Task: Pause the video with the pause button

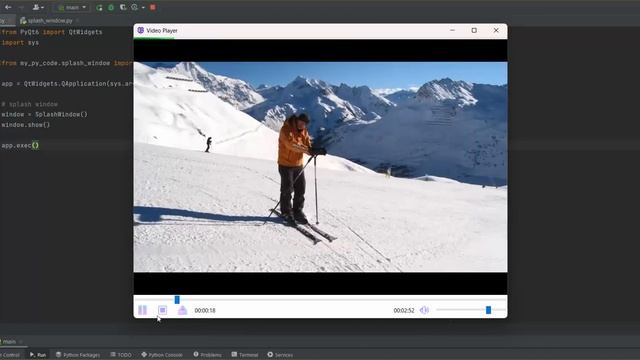Action: pos(142,310)
